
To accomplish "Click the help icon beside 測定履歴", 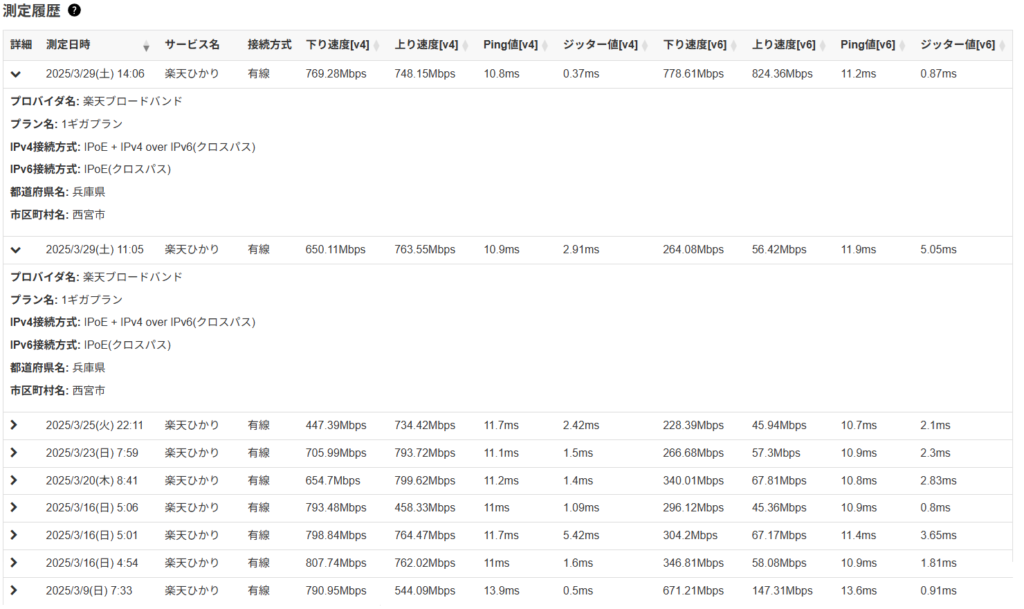I will pos(74,10).
